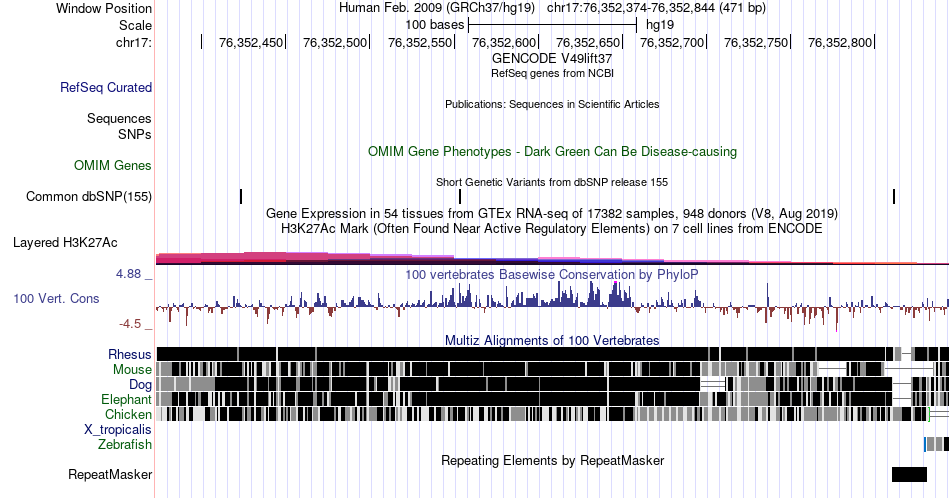Click the Layered H3K27Ac track label
Viewport: 950px width, 498px height.
pos(65,242)
